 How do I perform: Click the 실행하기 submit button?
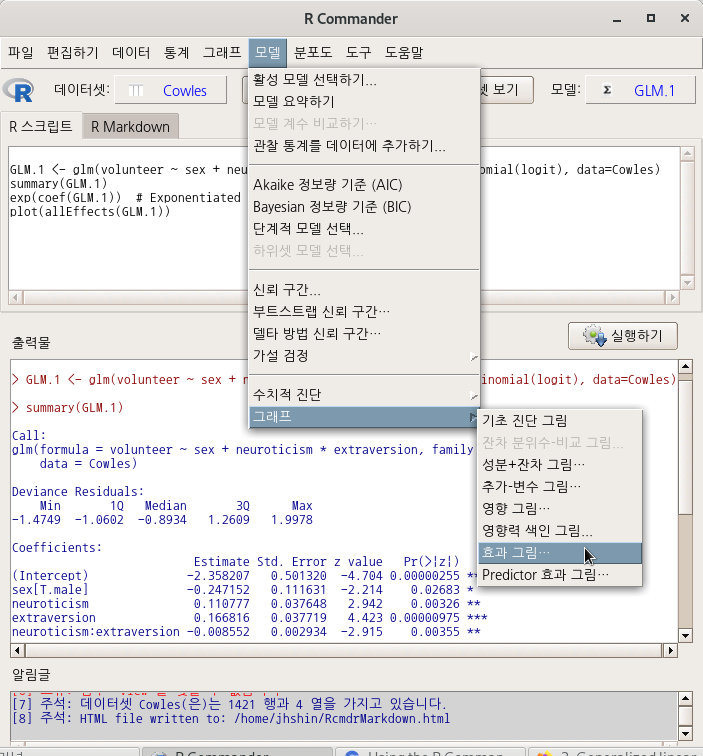point(622,336)
